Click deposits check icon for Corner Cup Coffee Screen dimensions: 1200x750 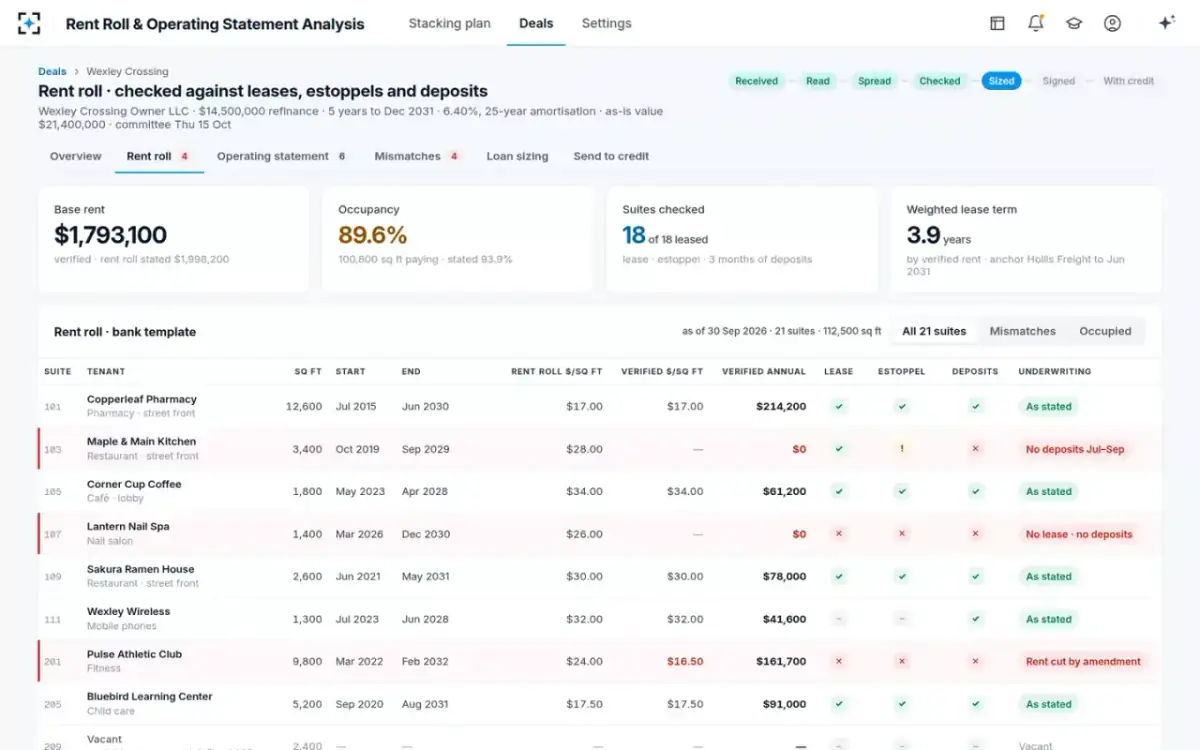point(975,492)
